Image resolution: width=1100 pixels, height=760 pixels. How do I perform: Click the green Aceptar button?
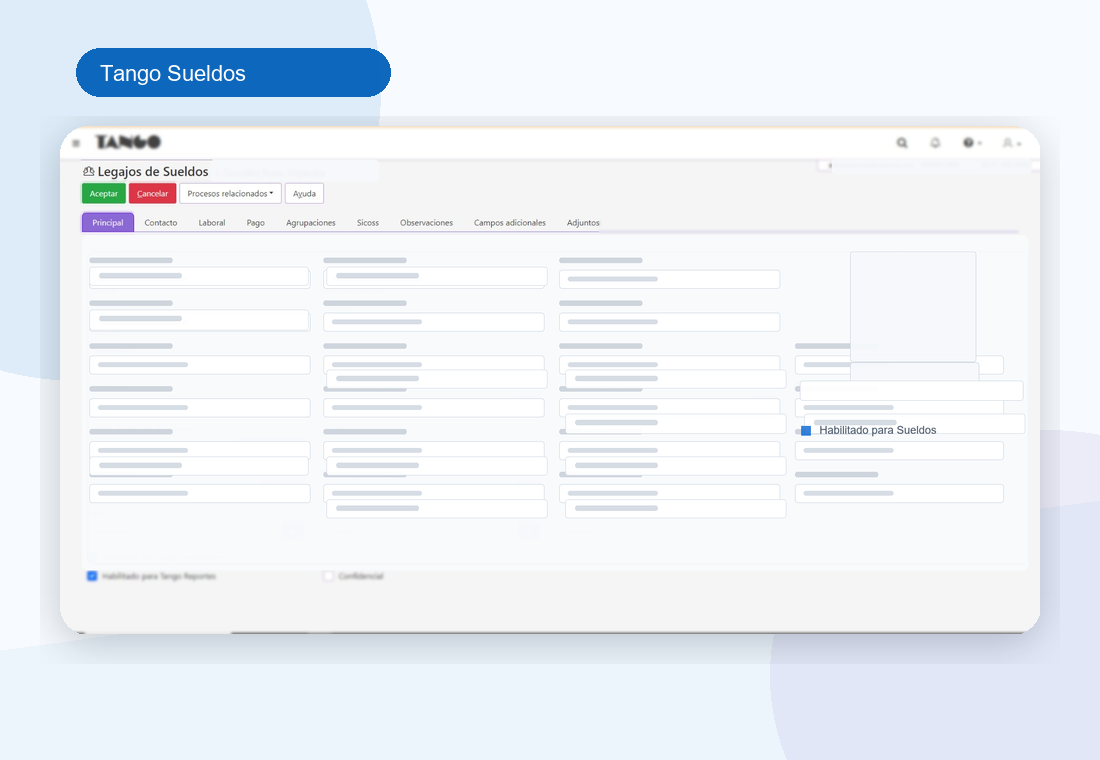pos(104,194)
